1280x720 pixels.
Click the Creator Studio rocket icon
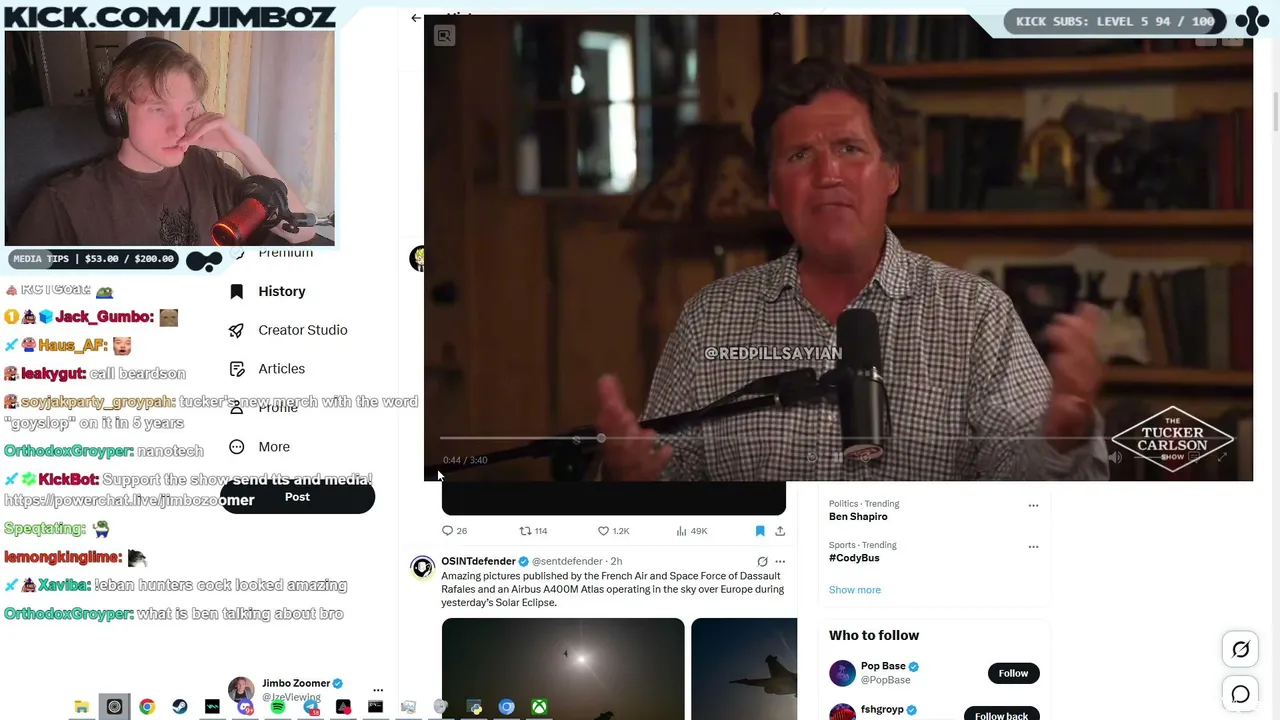pyautogui.click(x=236, y=330)
